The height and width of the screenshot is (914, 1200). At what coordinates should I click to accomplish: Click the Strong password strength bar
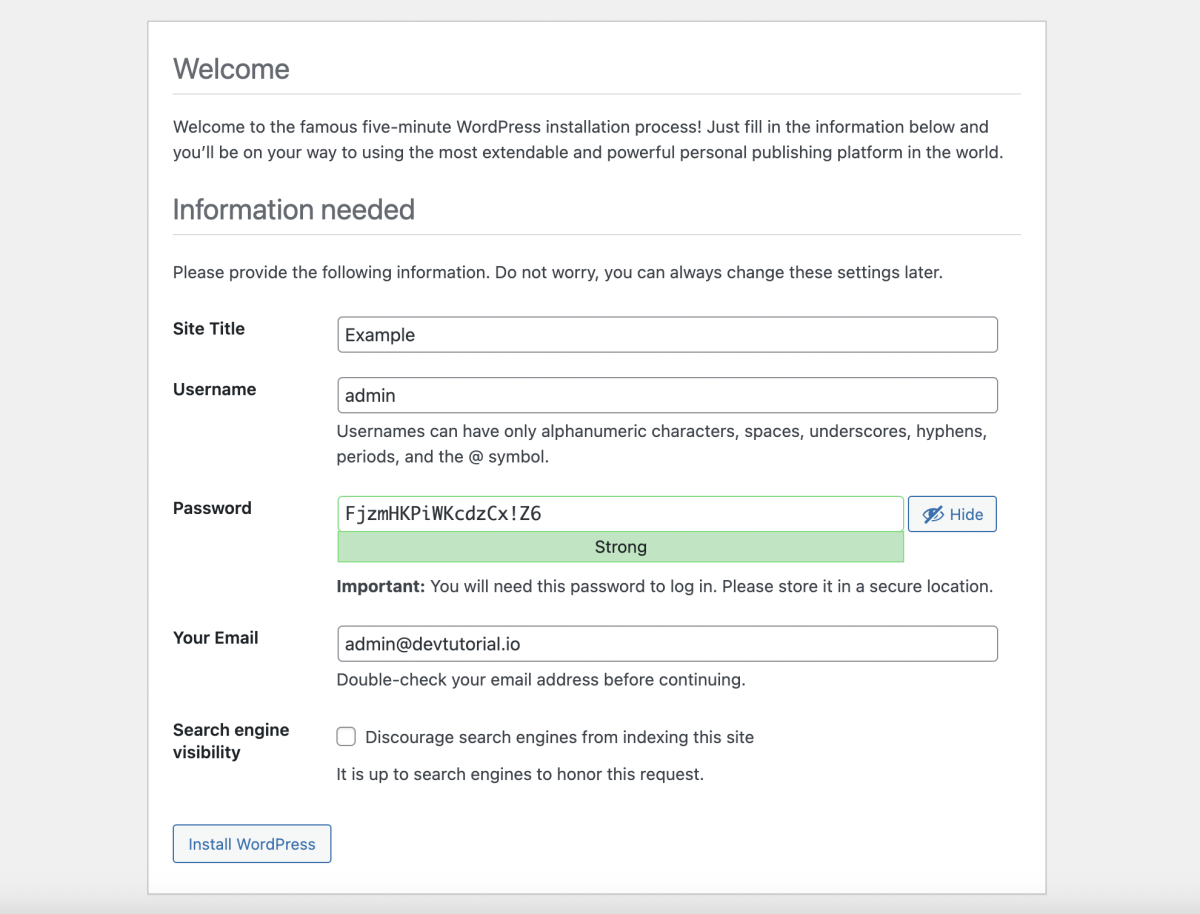click(620, 547)
